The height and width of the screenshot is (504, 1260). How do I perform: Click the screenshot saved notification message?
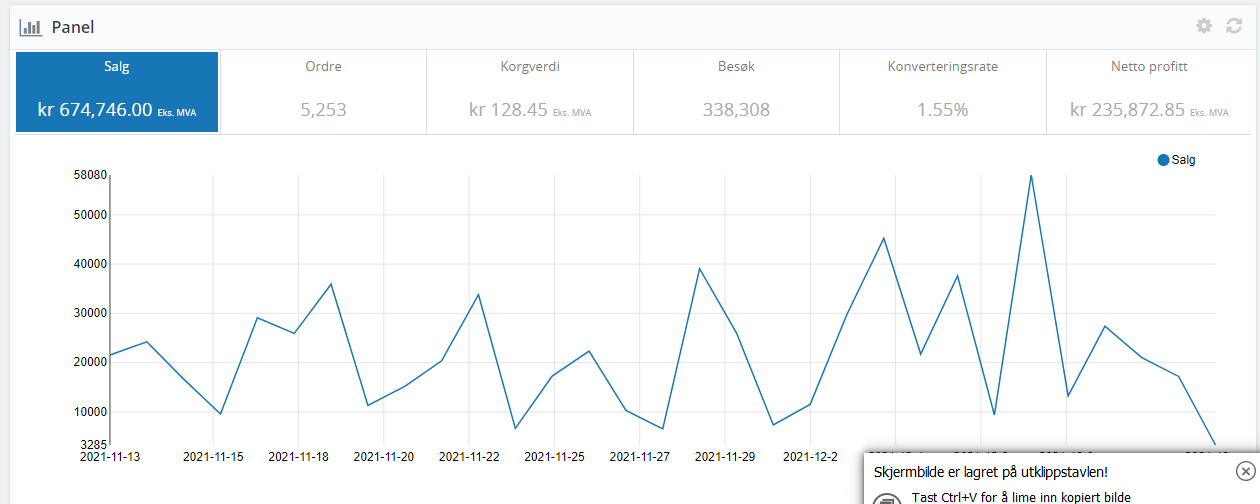click(x=991, y=472)
